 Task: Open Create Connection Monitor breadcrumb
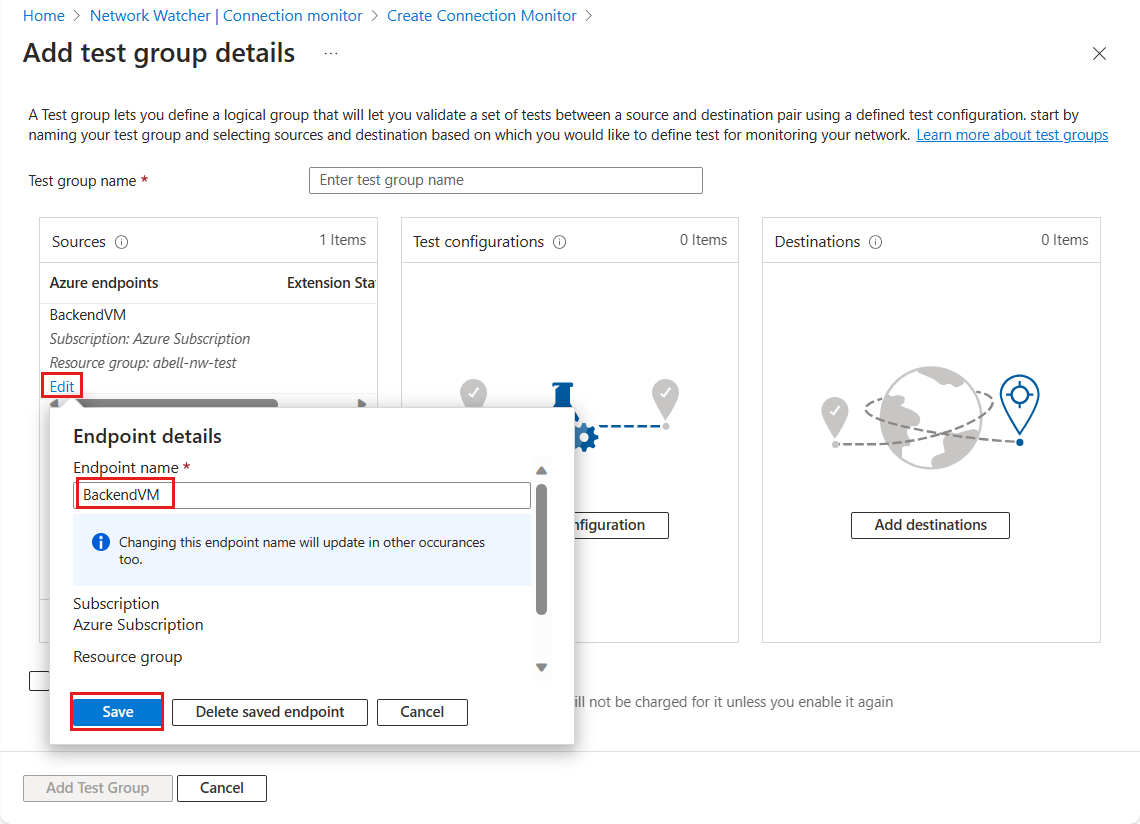coord(481,15)
